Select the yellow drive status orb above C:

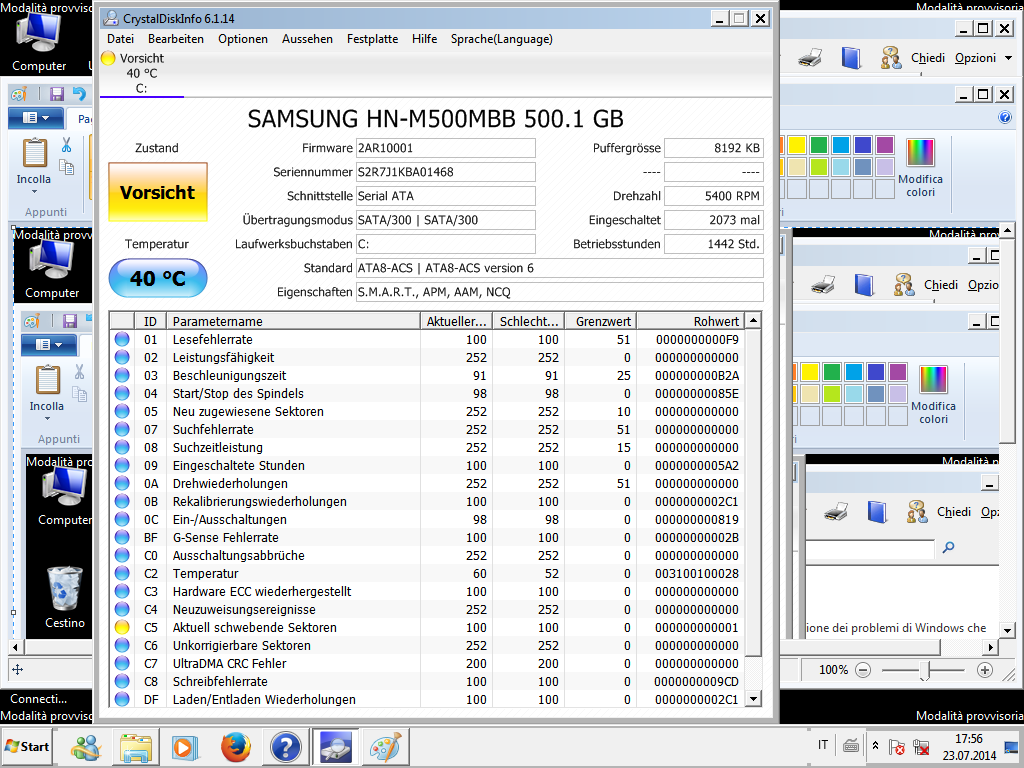[x=108, y=58]
